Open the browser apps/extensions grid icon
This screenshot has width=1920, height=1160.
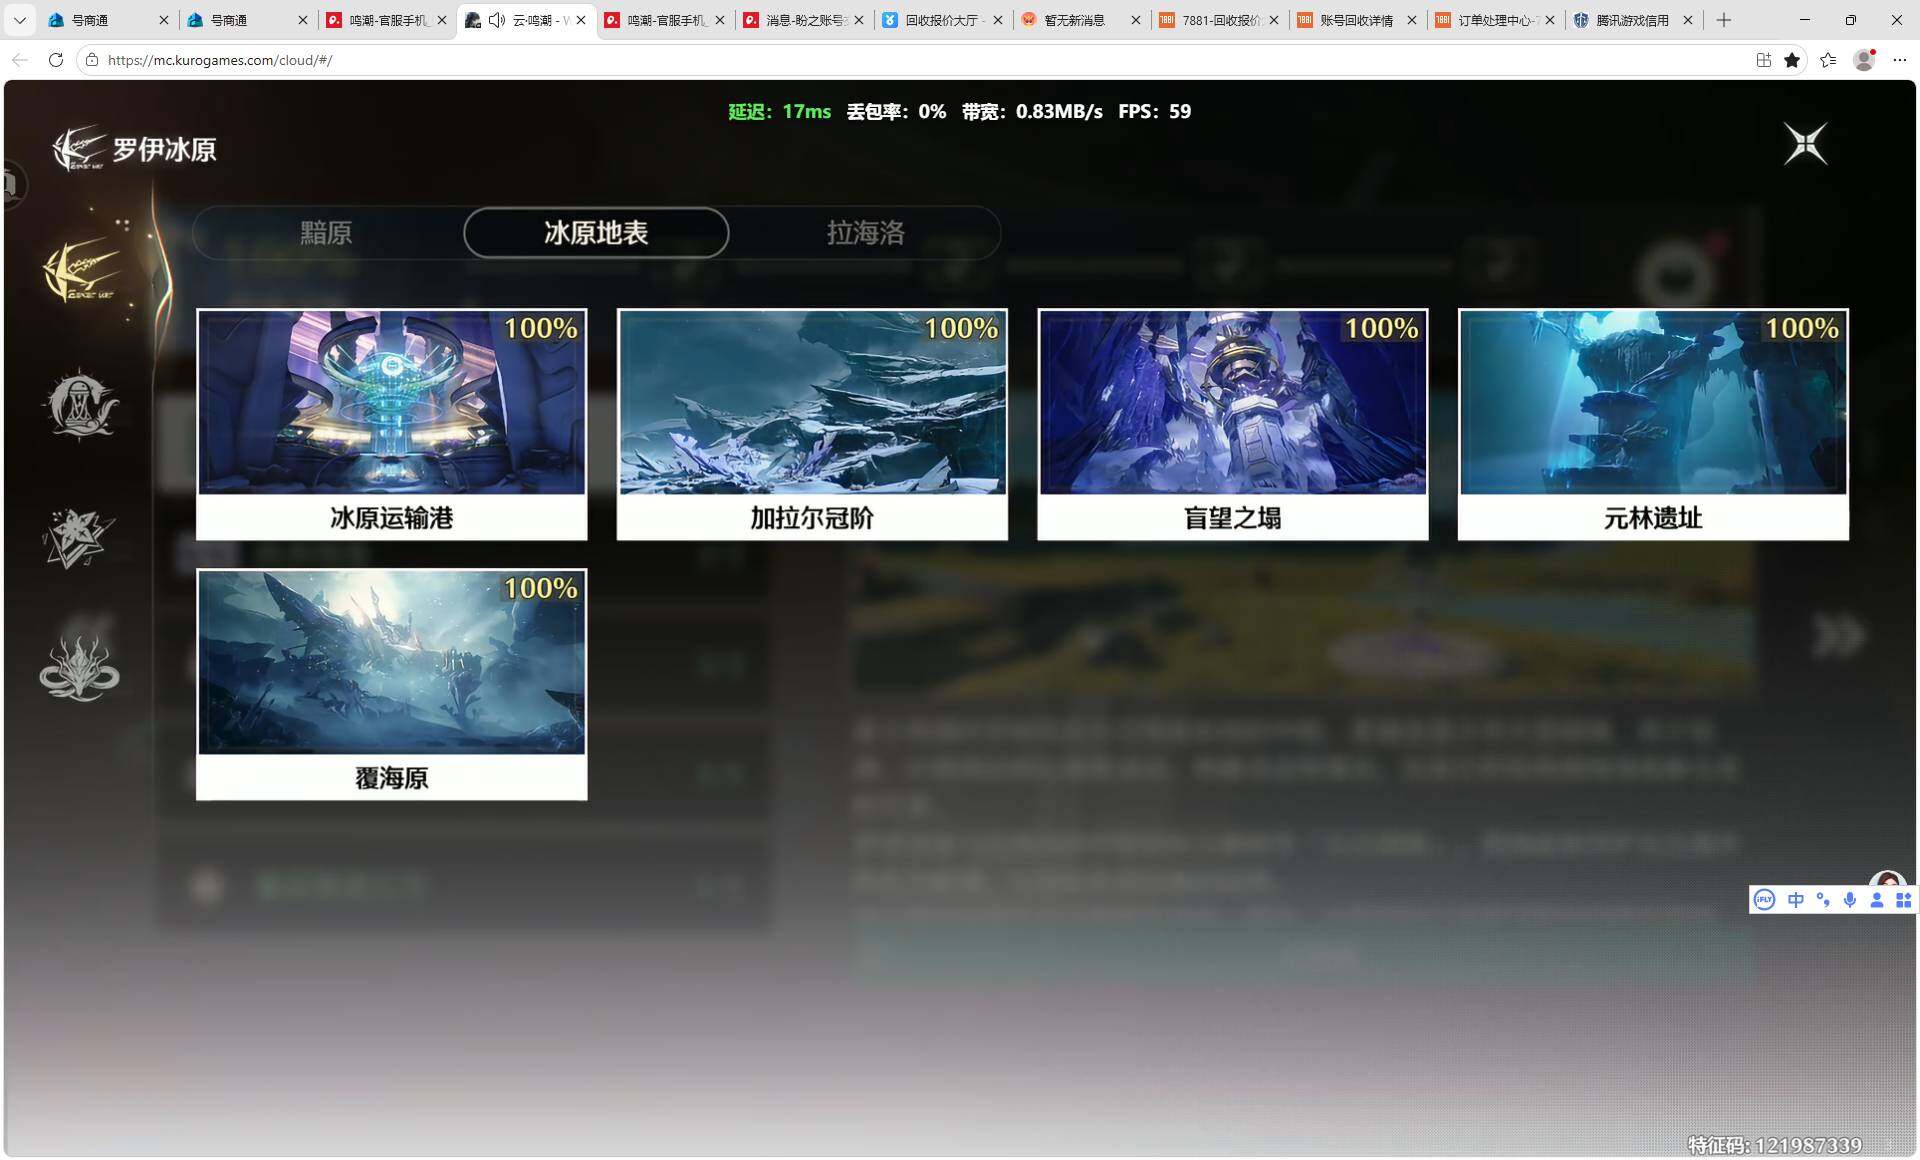pyautogui.click(x=1764, y=60)
